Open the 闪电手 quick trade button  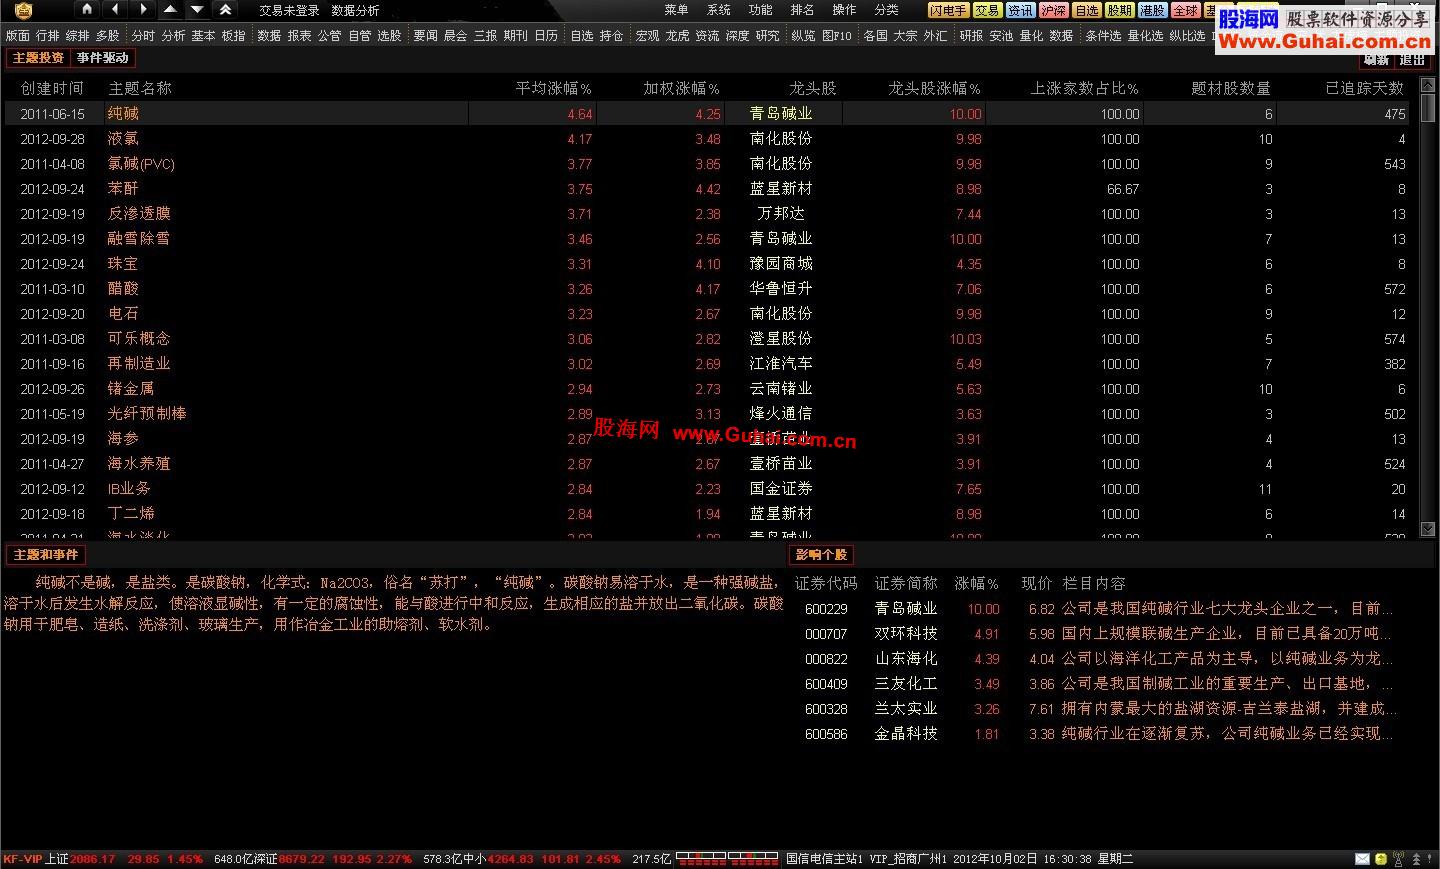[948, 10]
